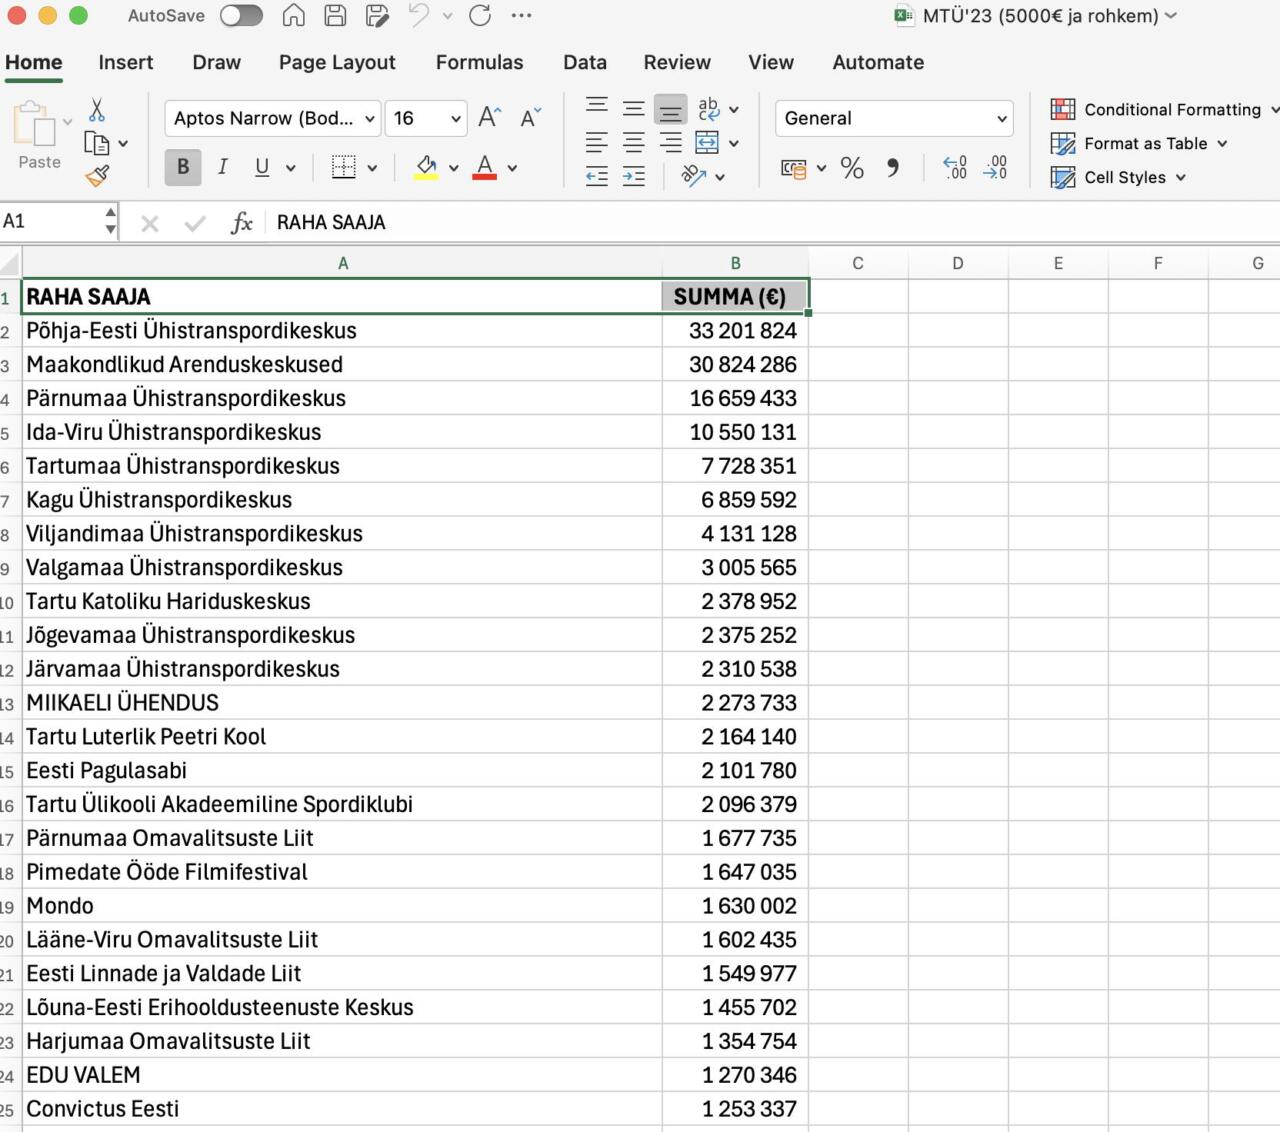Click the Save icon in title bar
Screen dimensions: 1280x1132
(x=335, y=15)
